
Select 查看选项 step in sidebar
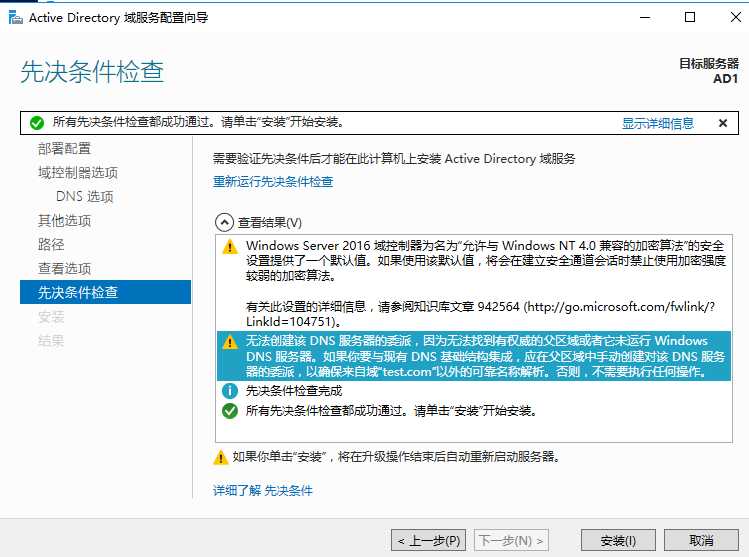click(x=64, y=268)
